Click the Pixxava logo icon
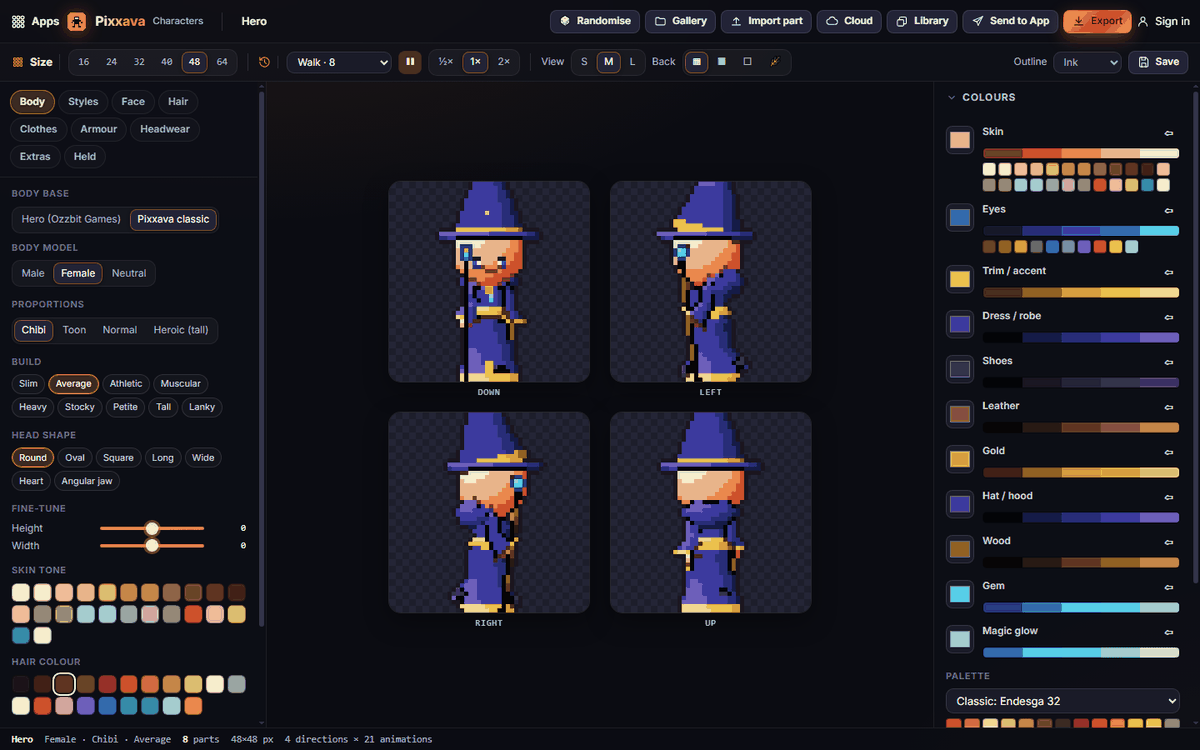This screenshot has height=750, width=1200. 77,21
